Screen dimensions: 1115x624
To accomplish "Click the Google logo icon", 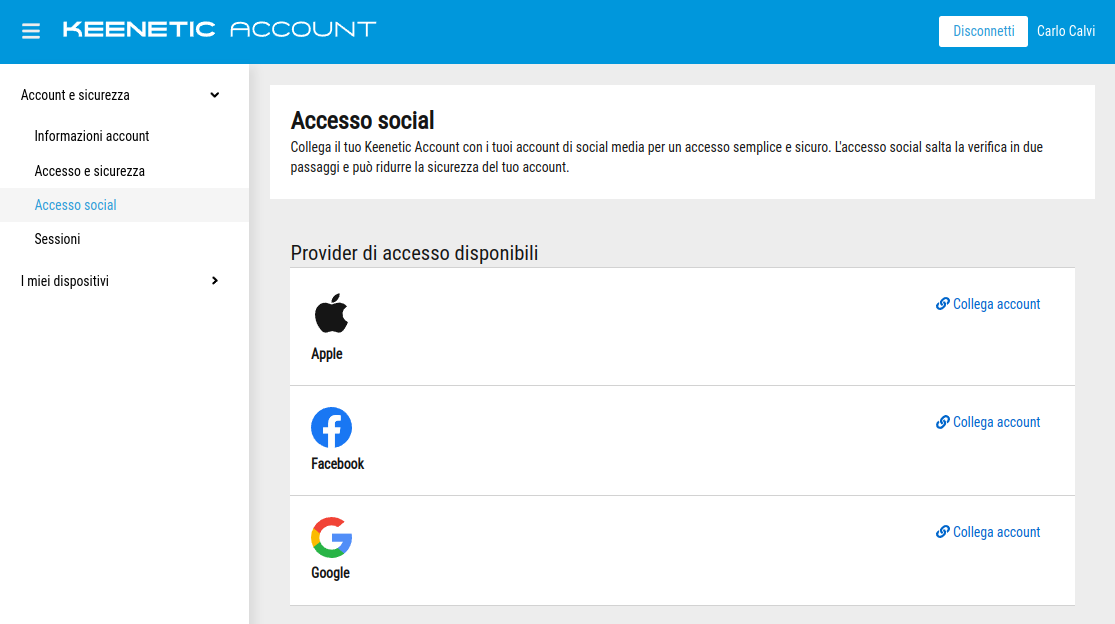I will 331,538.
